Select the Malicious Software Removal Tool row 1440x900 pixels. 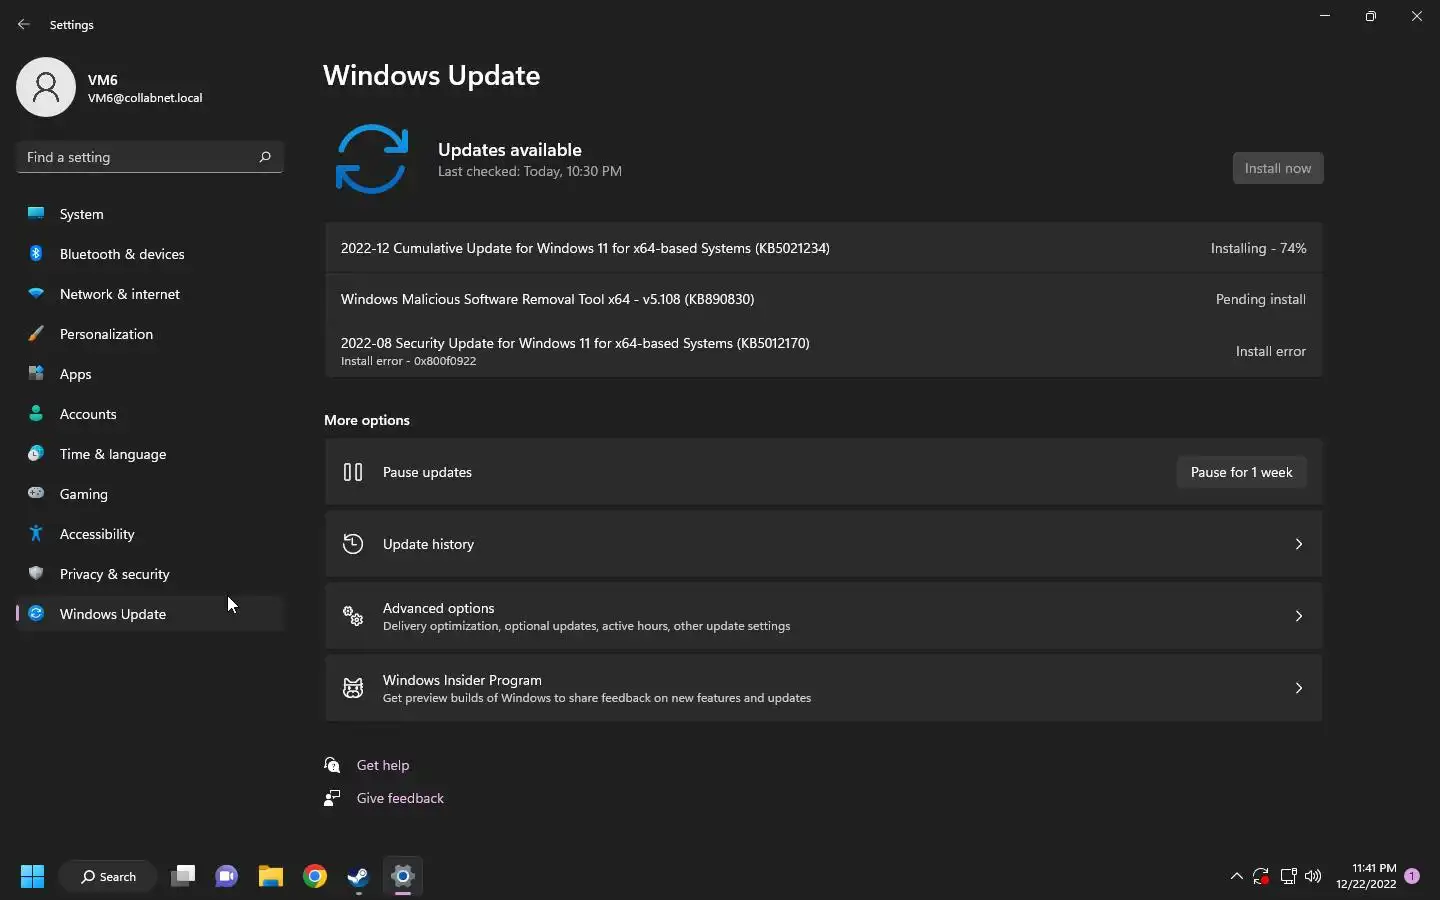[x=823, y=299]
